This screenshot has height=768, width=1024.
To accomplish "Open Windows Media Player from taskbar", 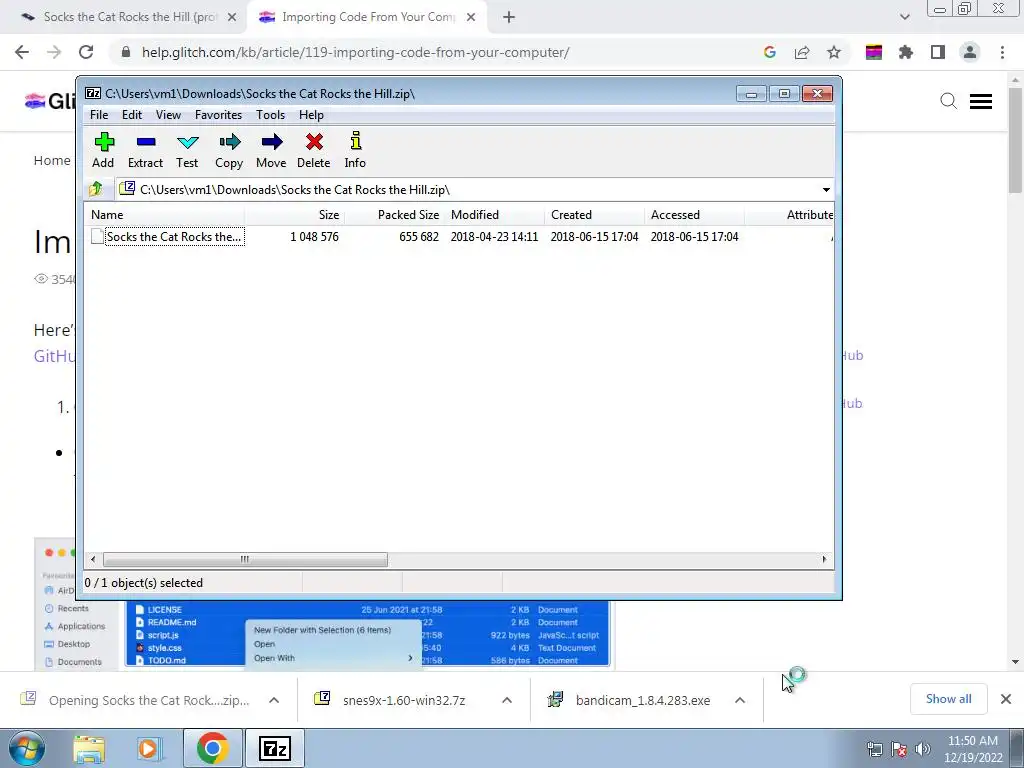I will pos(148,749).
